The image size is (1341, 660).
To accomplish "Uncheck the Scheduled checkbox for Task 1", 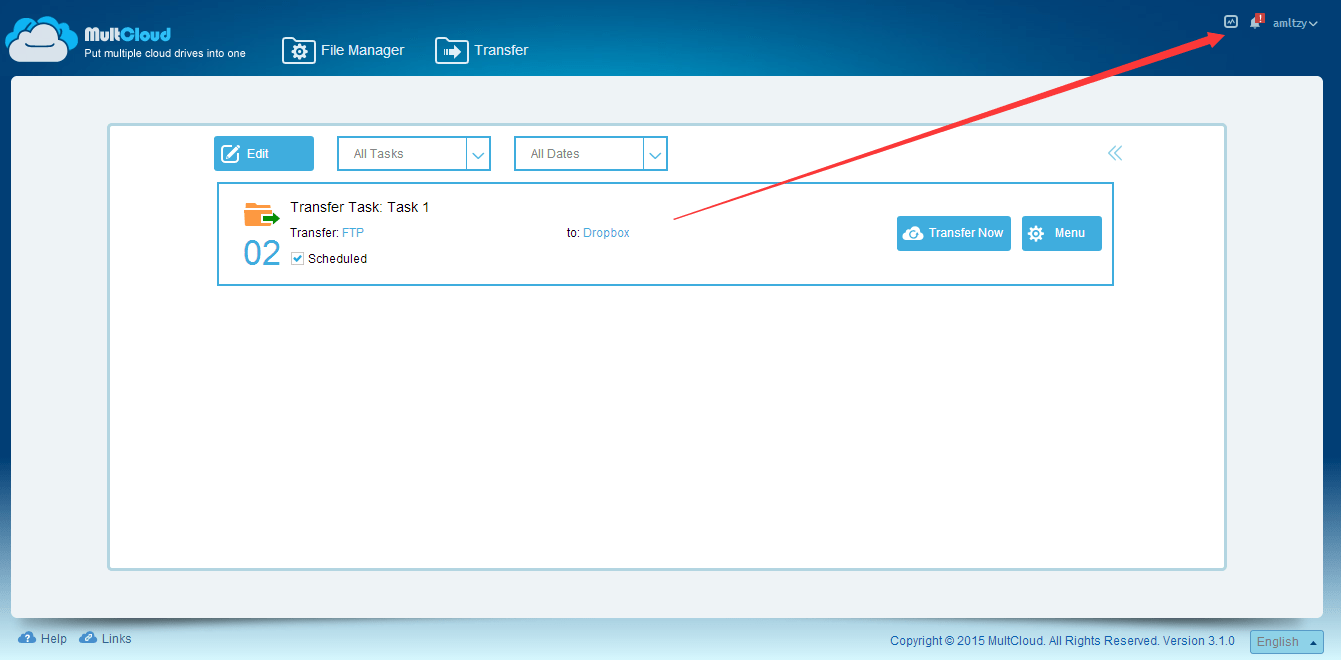I will [x=297, y=258].
